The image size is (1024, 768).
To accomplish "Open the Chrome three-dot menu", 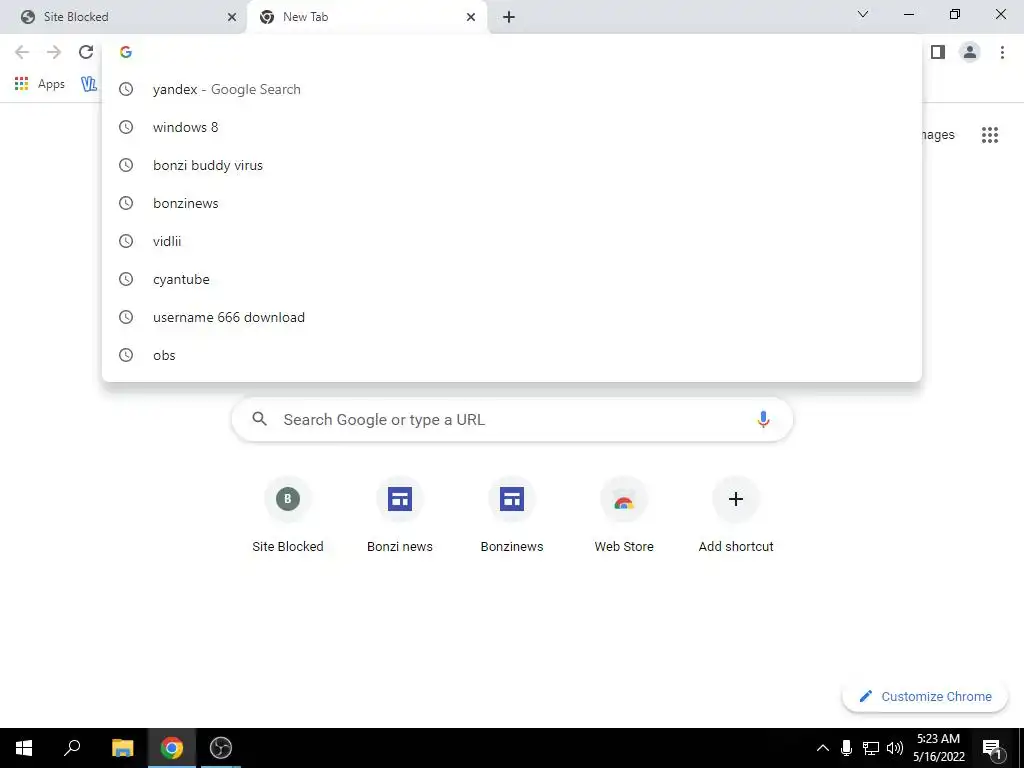I will click(1002, 52).
